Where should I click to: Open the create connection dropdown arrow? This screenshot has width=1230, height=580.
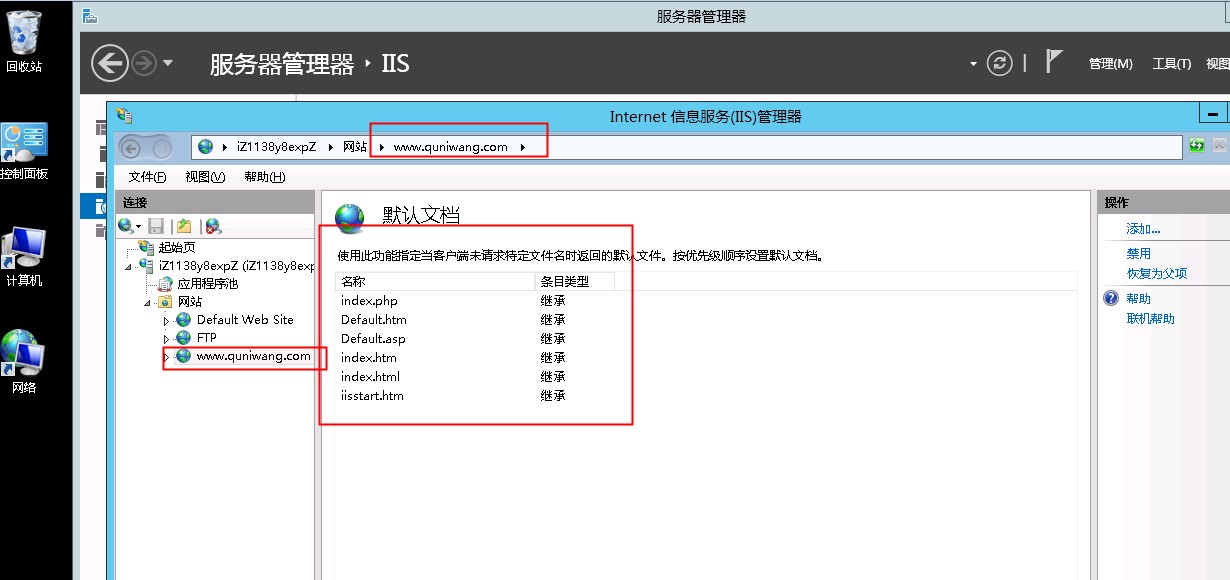point(139,227)
